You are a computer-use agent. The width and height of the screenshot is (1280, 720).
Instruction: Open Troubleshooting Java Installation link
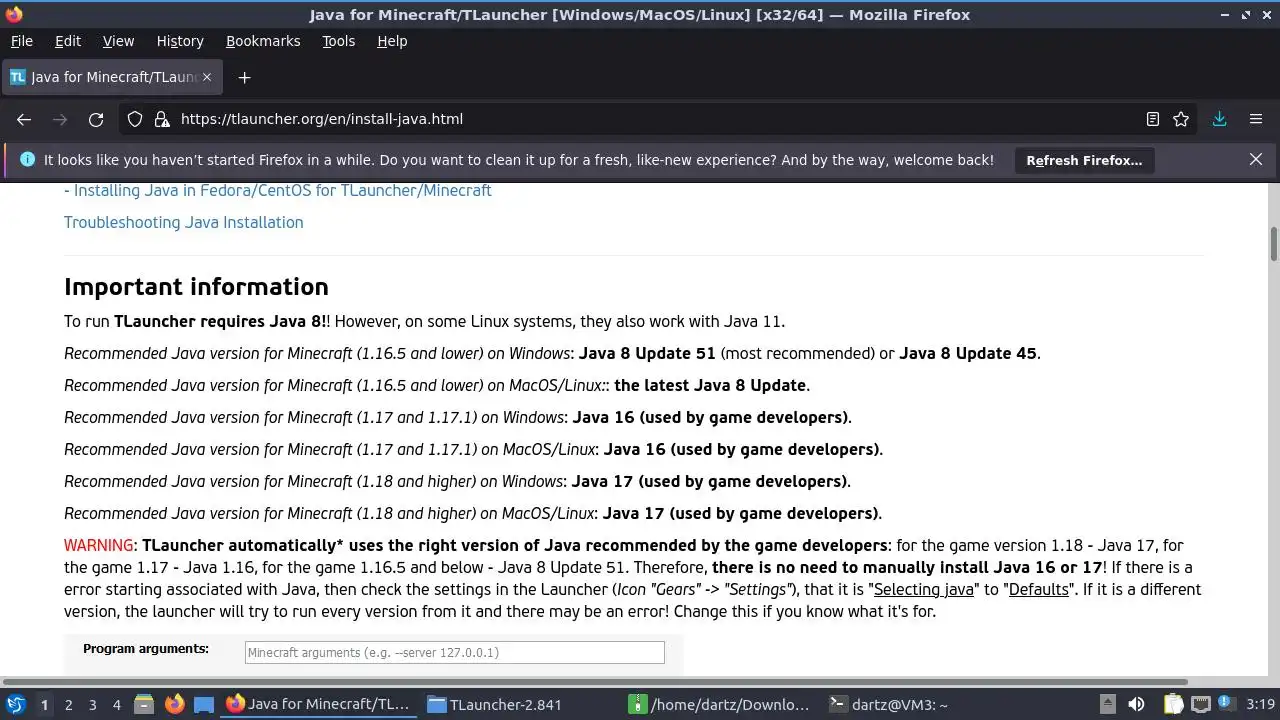coord(184,222)
